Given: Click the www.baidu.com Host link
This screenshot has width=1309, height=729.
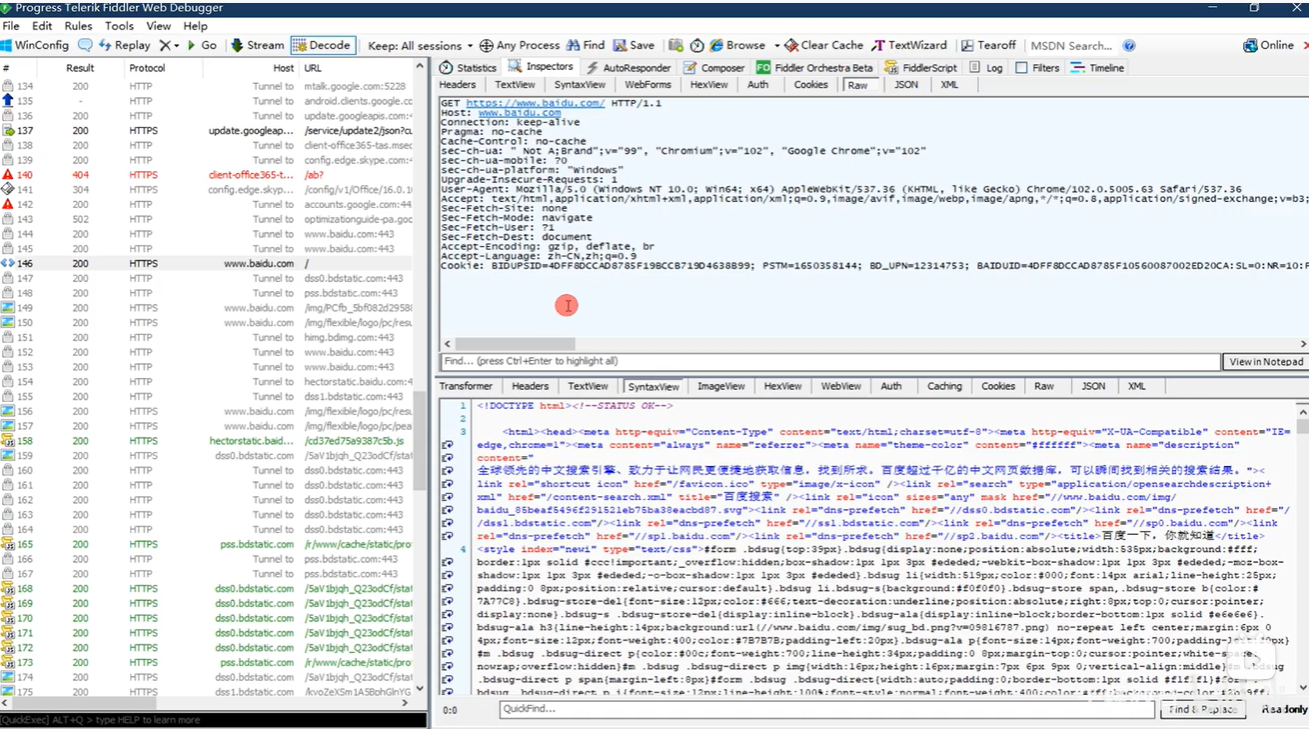Looking at the screenshot, I should [x=519, y=113].
